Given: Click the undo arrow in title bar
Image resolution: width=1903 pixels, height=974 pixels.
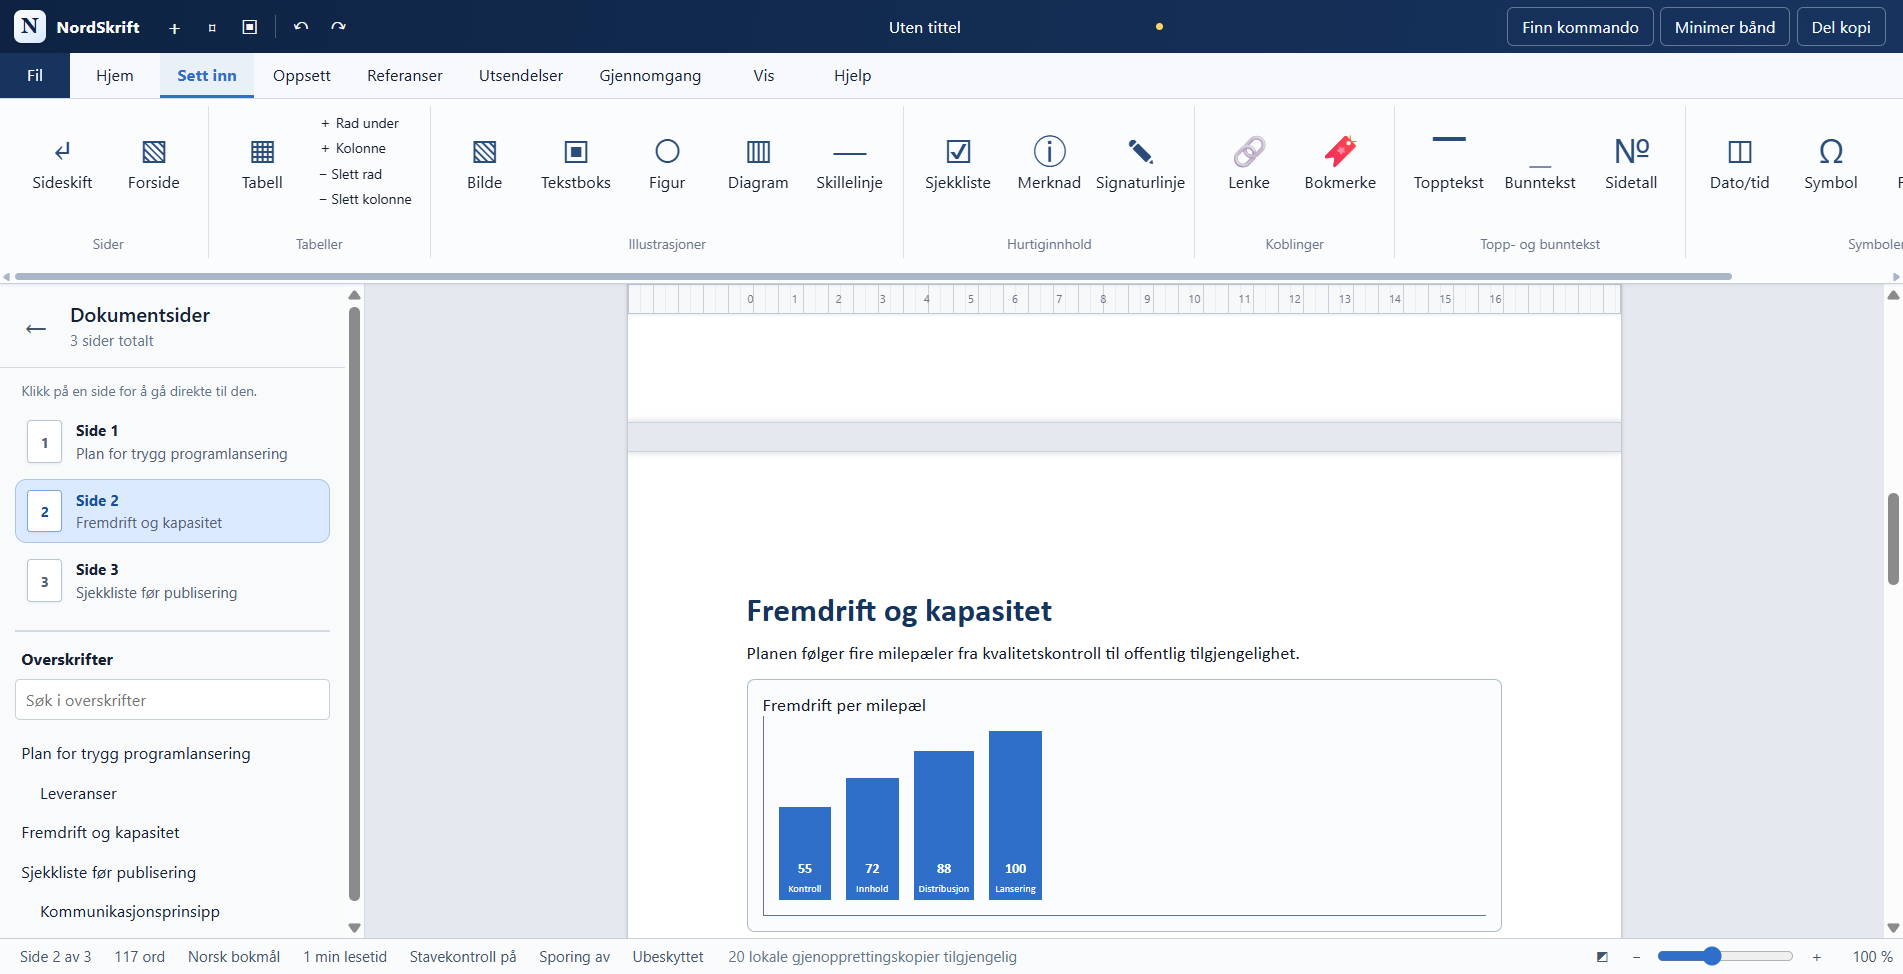Looking at the screenshot, I should point(301,27).
